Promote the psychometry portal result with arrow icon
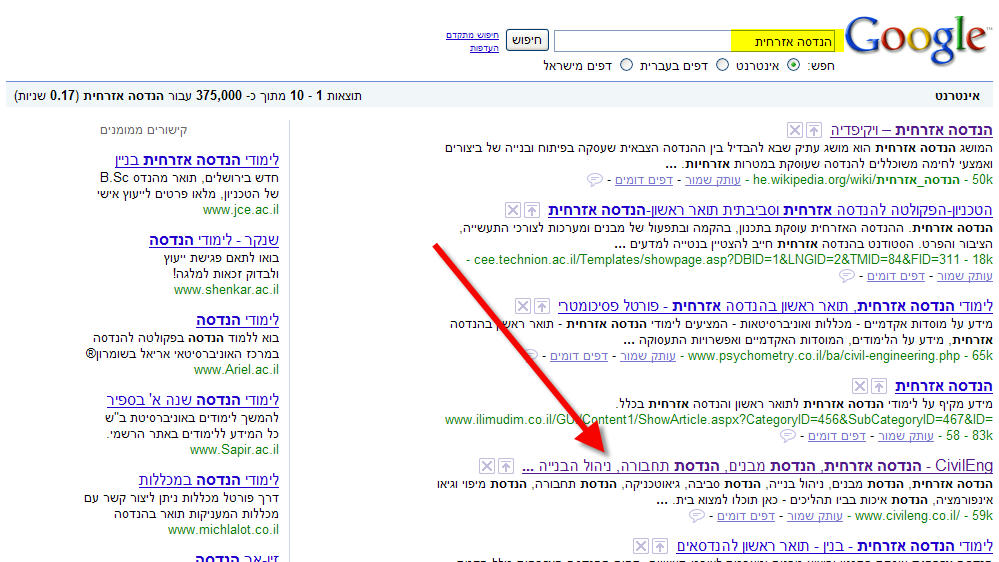The image size is (999, 562). point(542,306)
